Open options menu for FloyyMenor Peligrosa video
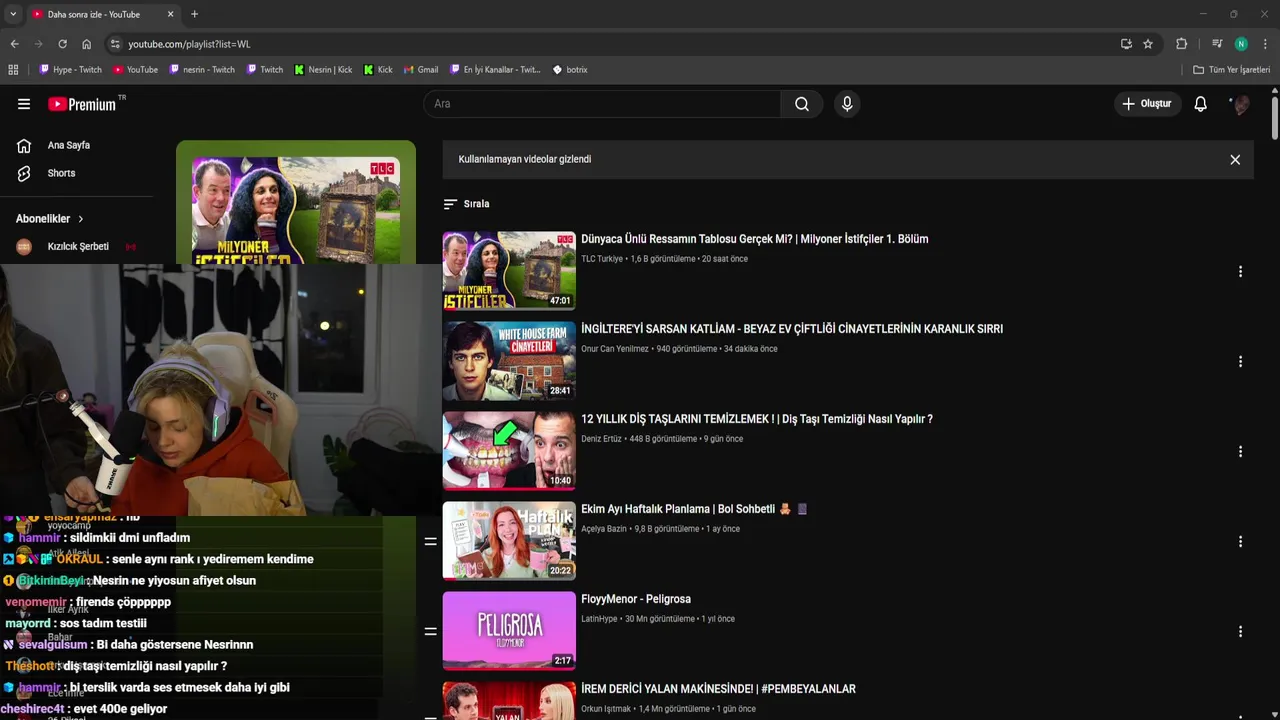Viewport: 1280px width, 720px height. (1240, 631)
